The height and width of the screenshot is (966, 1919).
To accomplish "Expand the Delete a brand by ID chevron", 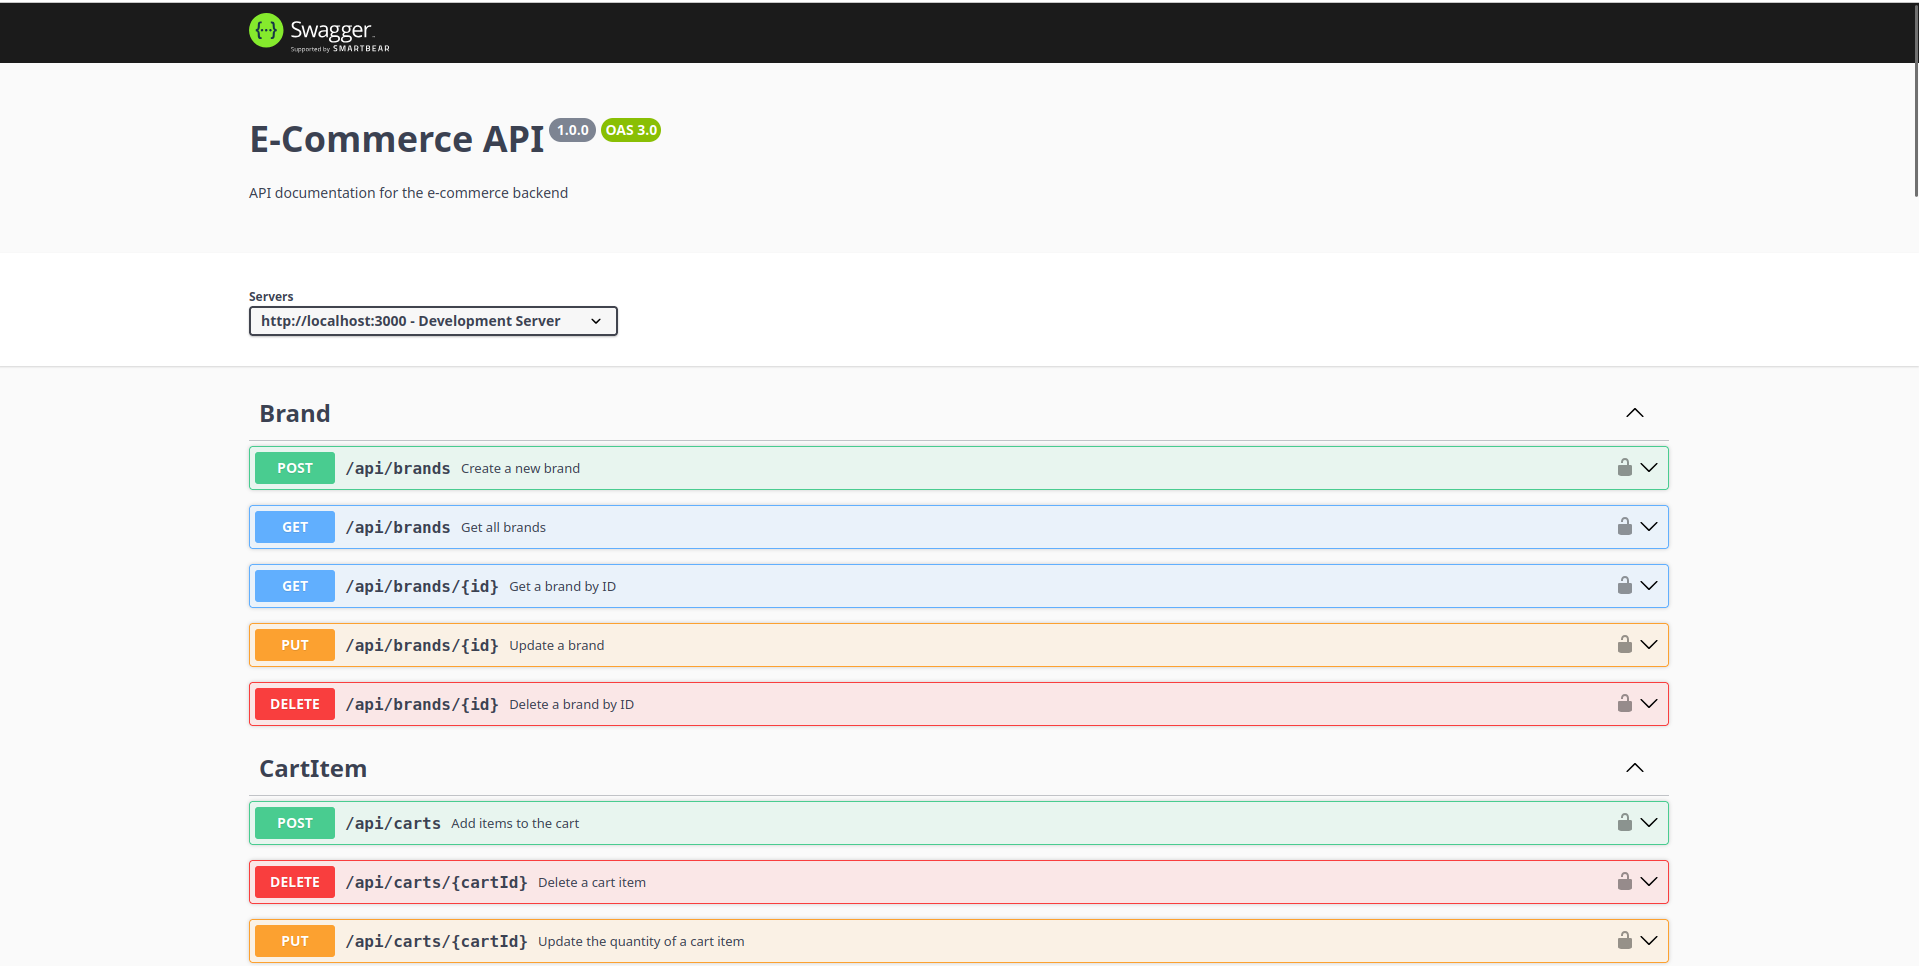I will coord(1649,703).
